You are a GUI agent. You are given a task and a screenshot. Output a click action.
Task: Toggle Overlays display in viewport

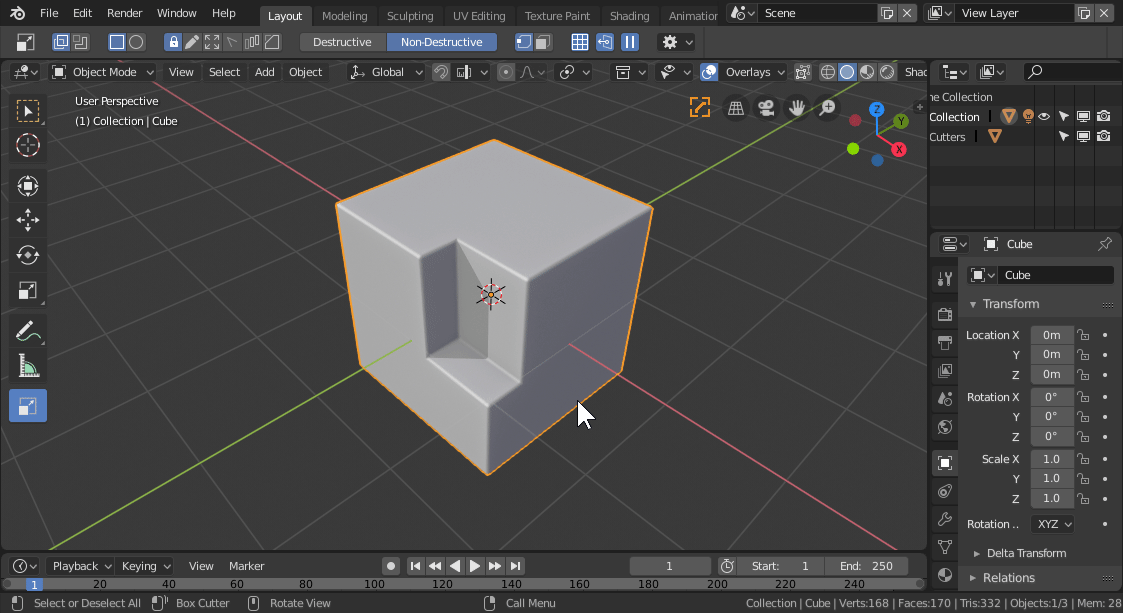(x=708, y=72)
